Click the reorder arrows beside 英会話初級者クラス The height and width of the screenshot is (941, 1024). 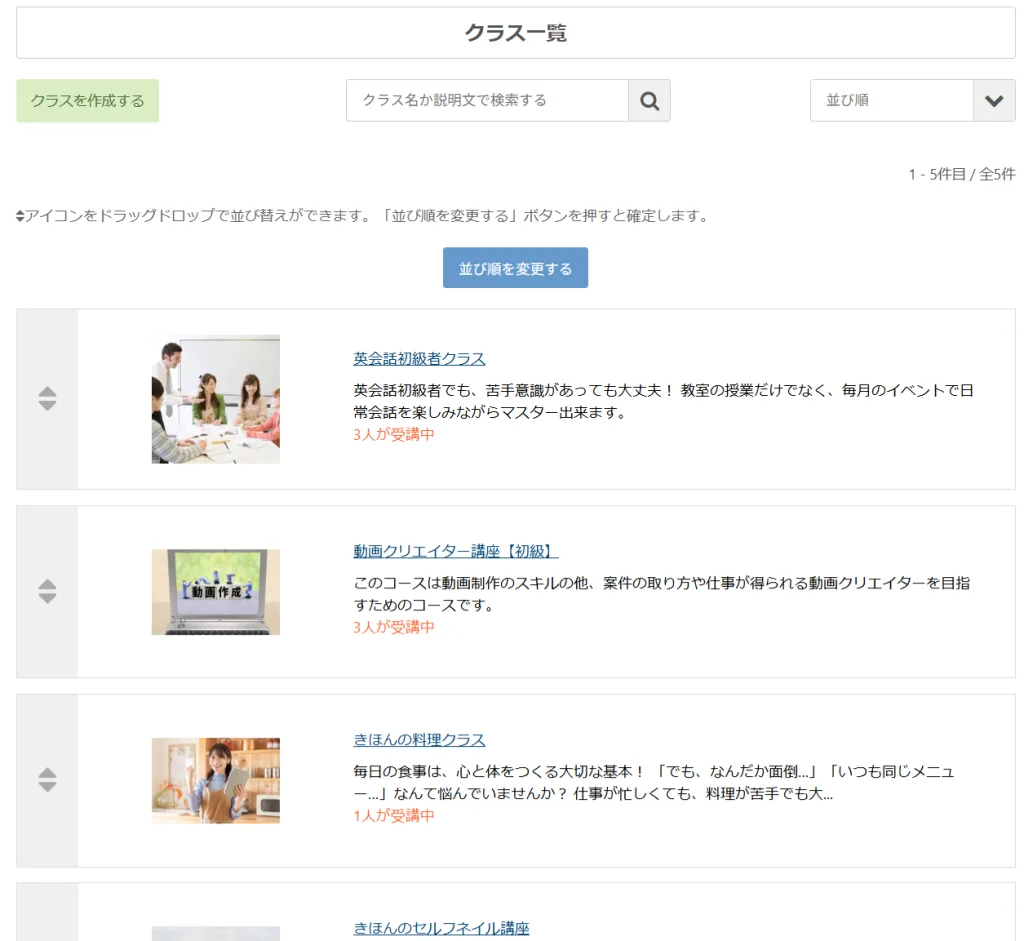point(45,398)
